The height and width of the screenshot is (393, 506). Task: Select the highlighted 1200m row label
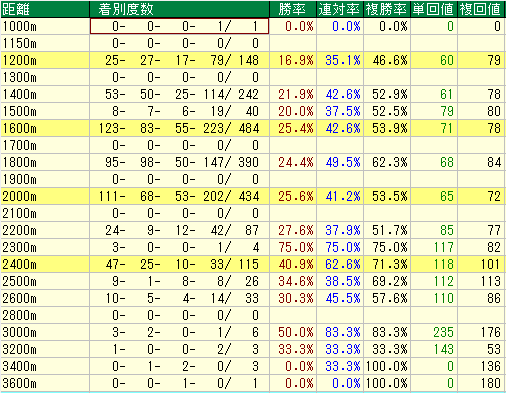19,60
